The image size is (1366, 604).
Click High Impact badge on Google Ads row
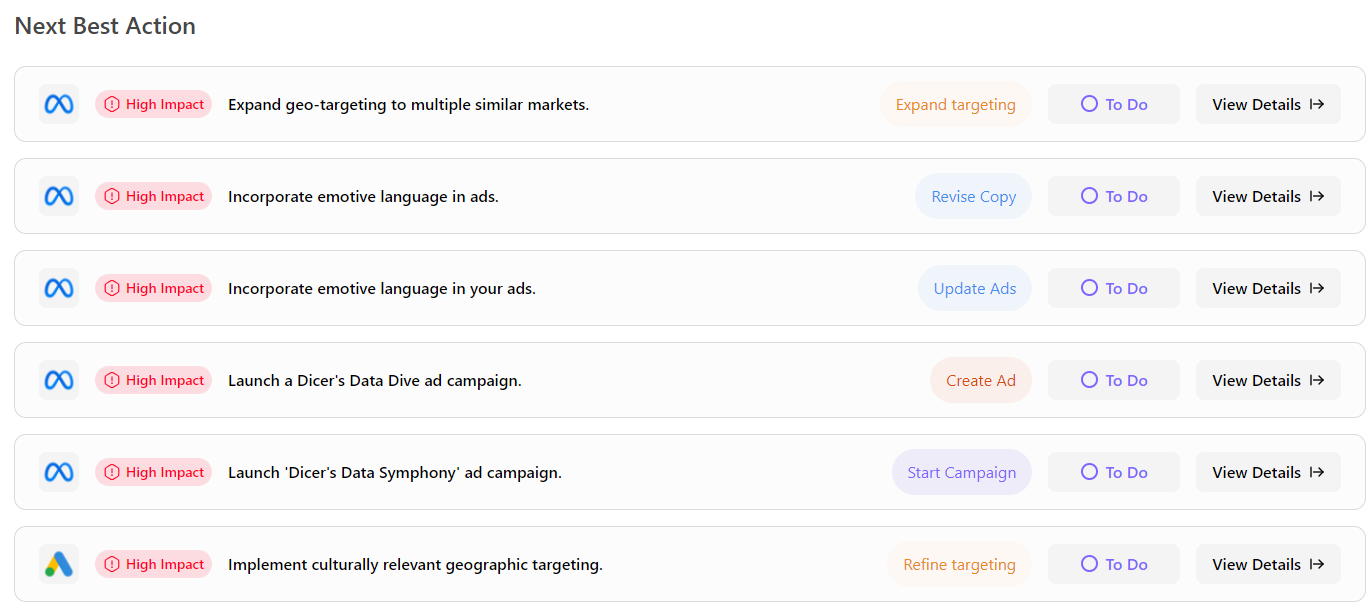(x=154, y=564)
